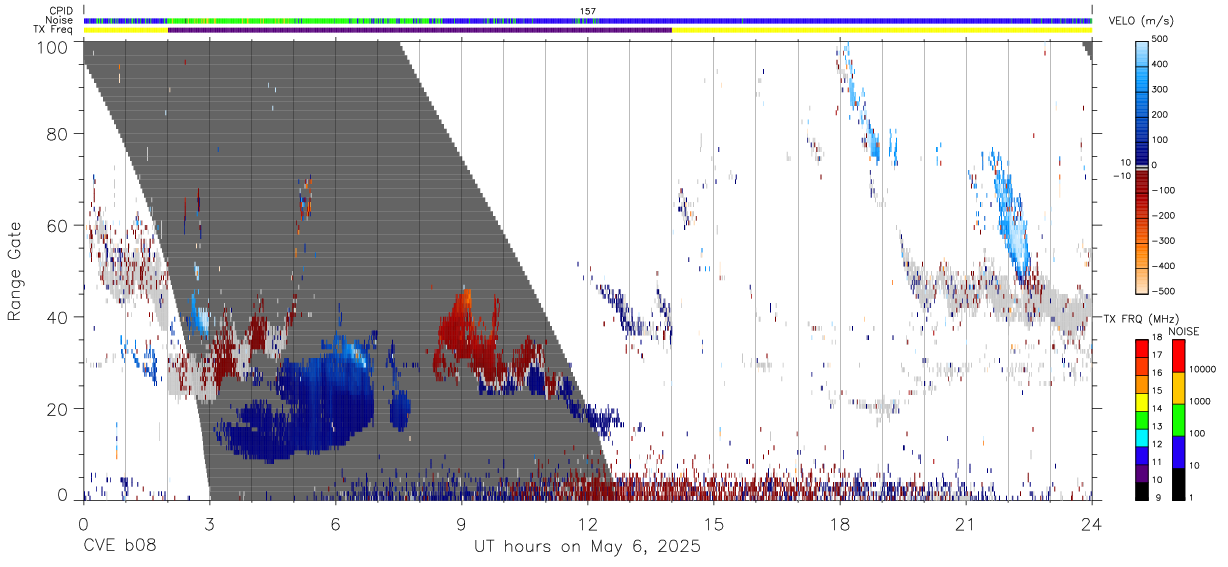Click x-axis tick label 24
This screenshot has height=567, width=1228.
pos(1091,524)
